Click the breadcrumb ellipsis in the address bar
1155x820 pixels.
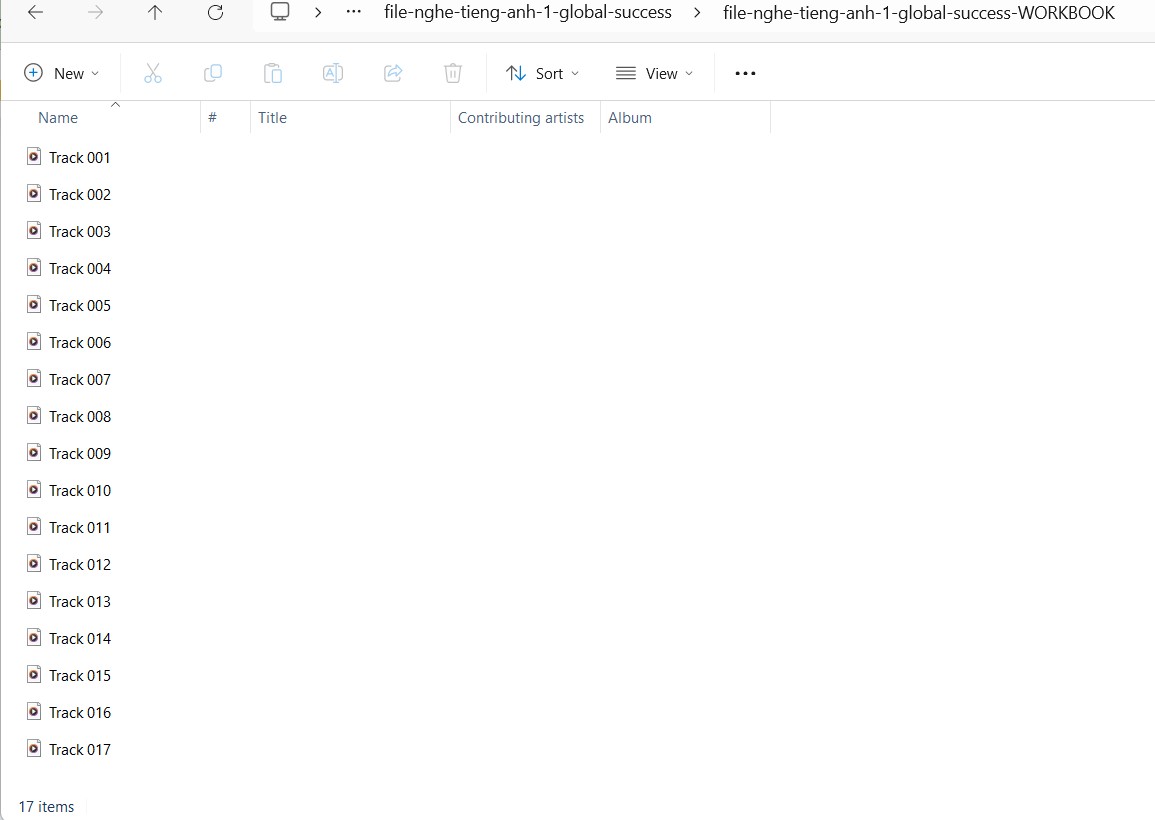click(353, 13)
